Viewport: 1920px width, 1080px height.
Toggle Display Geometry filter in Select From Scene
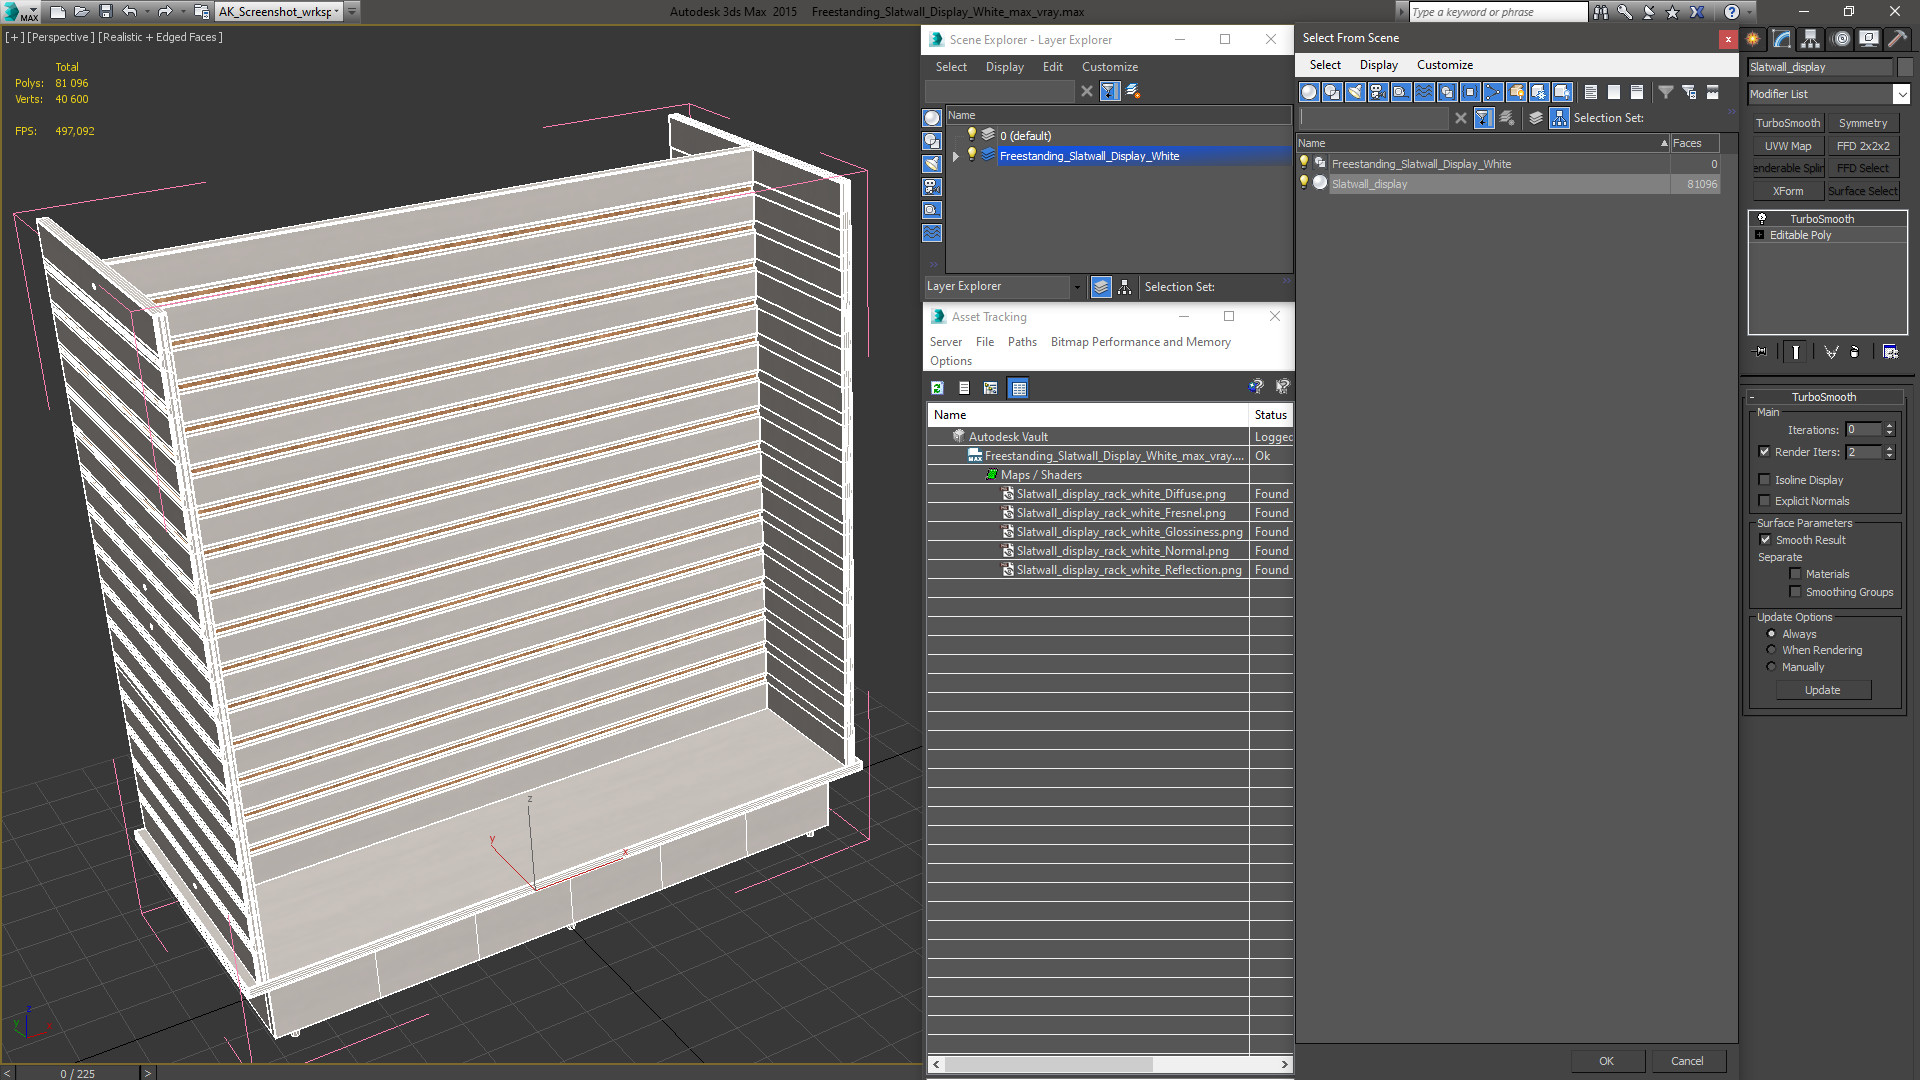click(x=1309, y=92)
